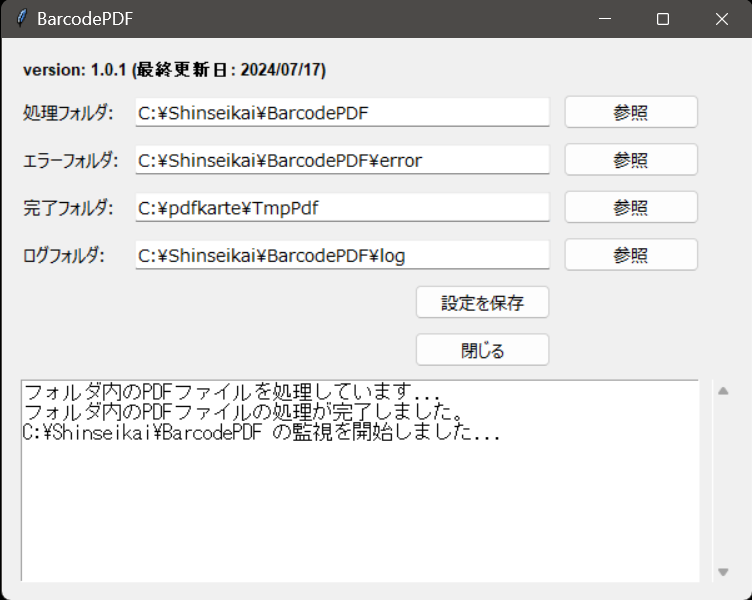Image resolution: width=752 pixels, height=600 pixels.
Task: Click log line 'フォルダ内のPDFファイルの処理が完了しました。'
Action: tap(243, 412)
